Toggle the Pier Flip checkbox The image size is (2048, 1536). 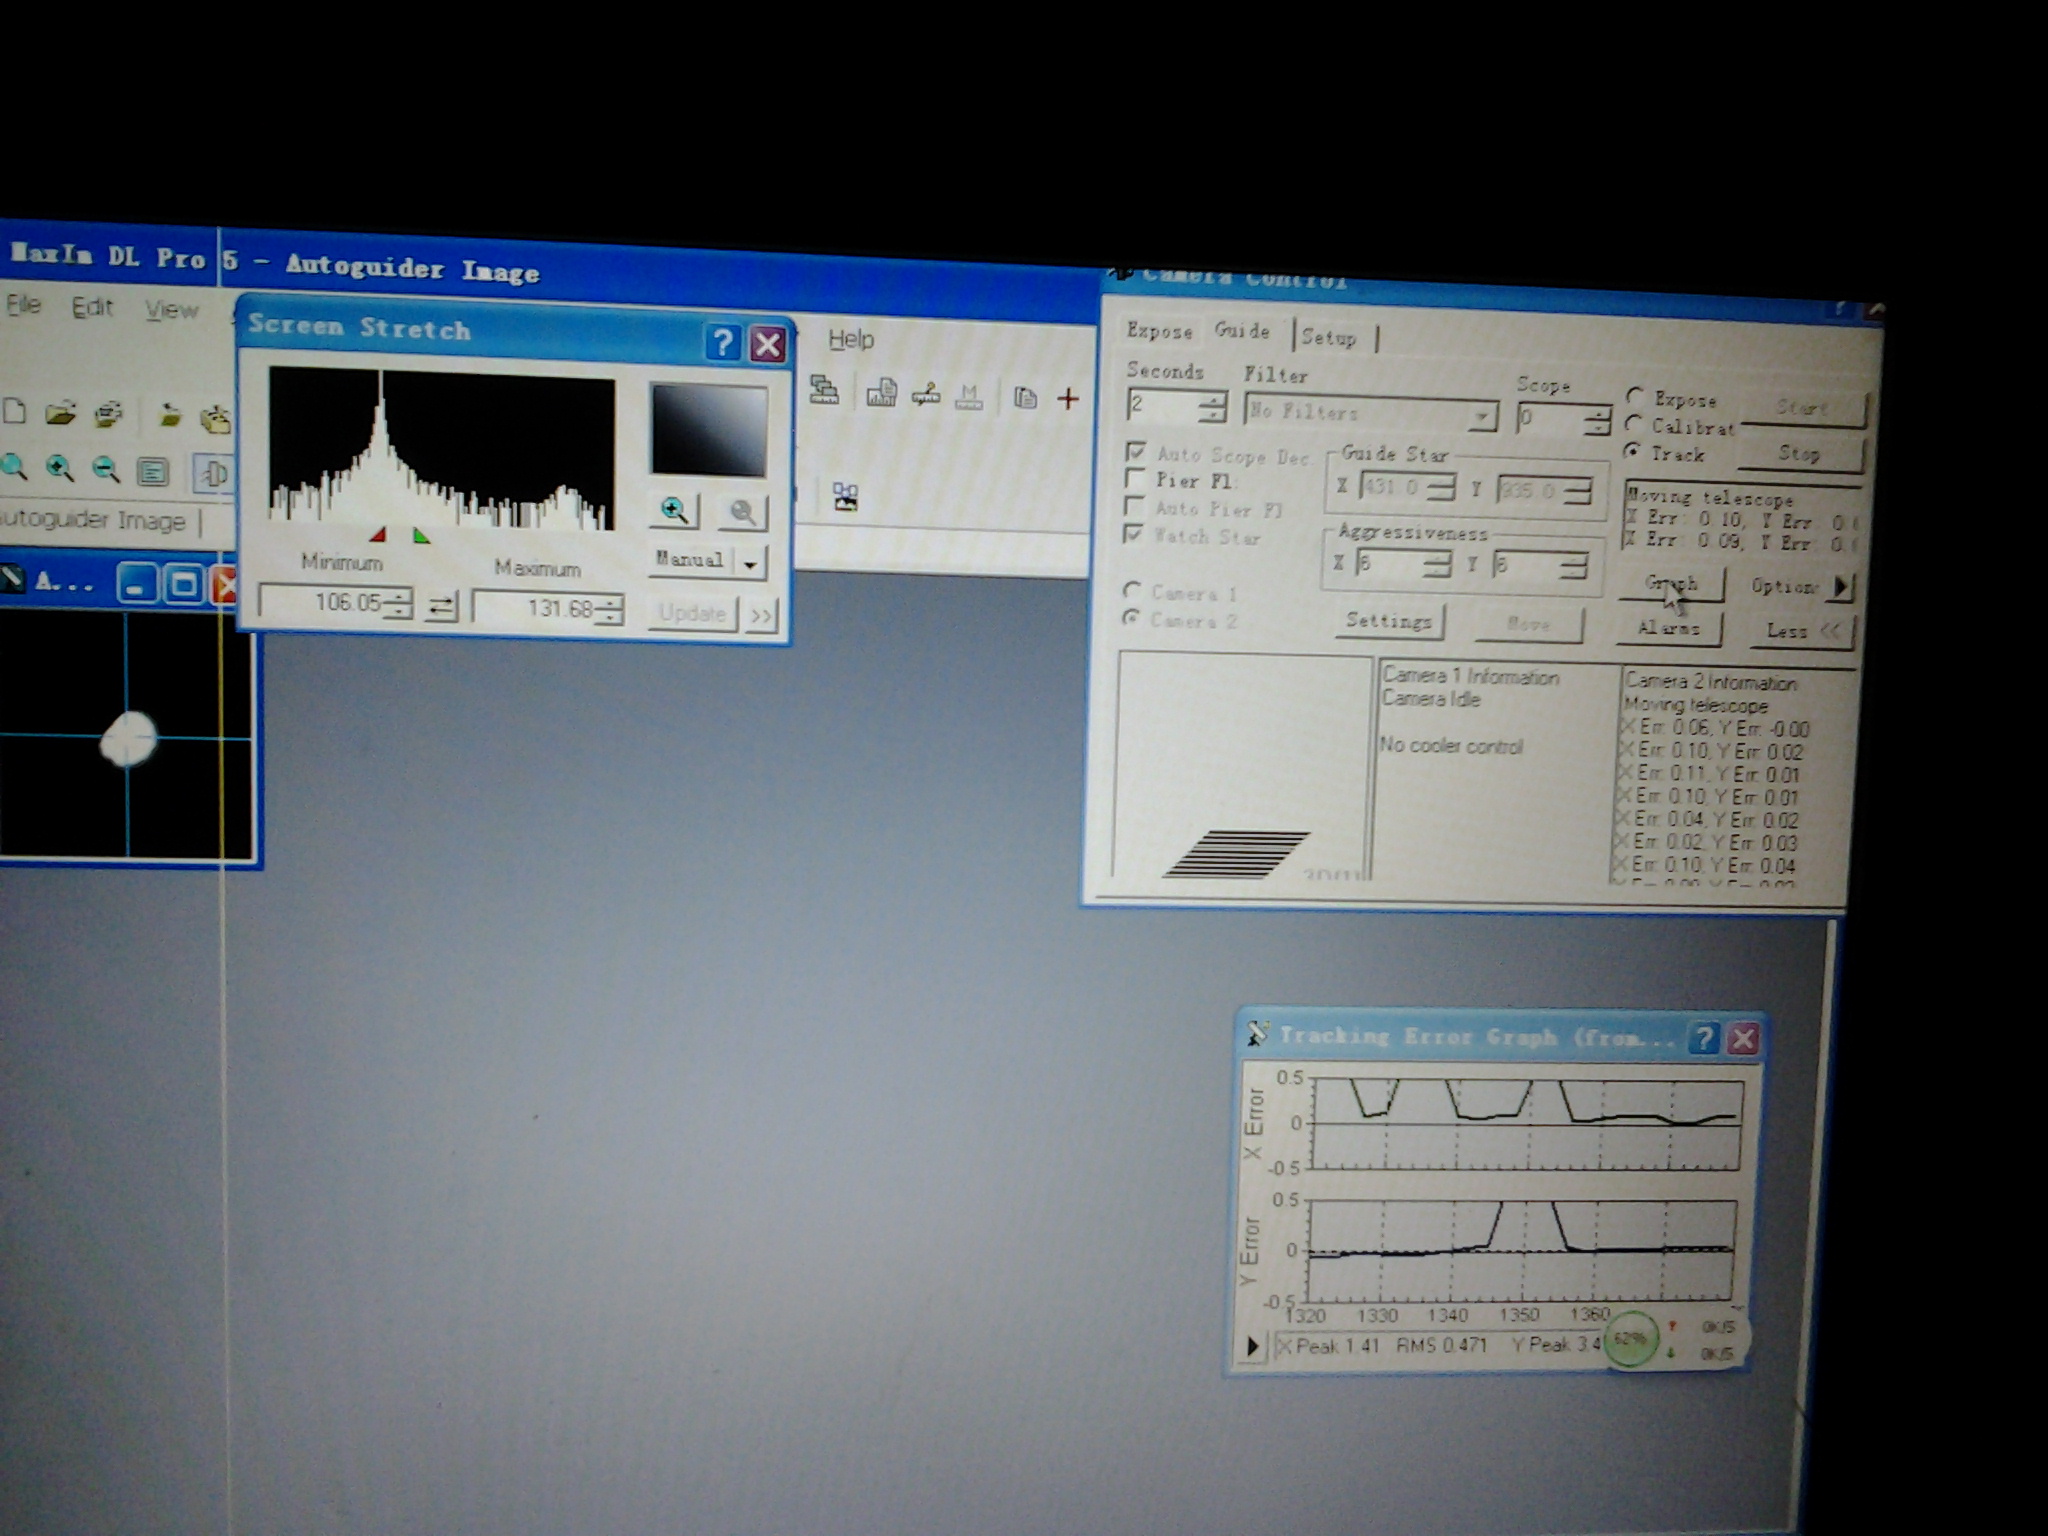(x=1134, y=479)
